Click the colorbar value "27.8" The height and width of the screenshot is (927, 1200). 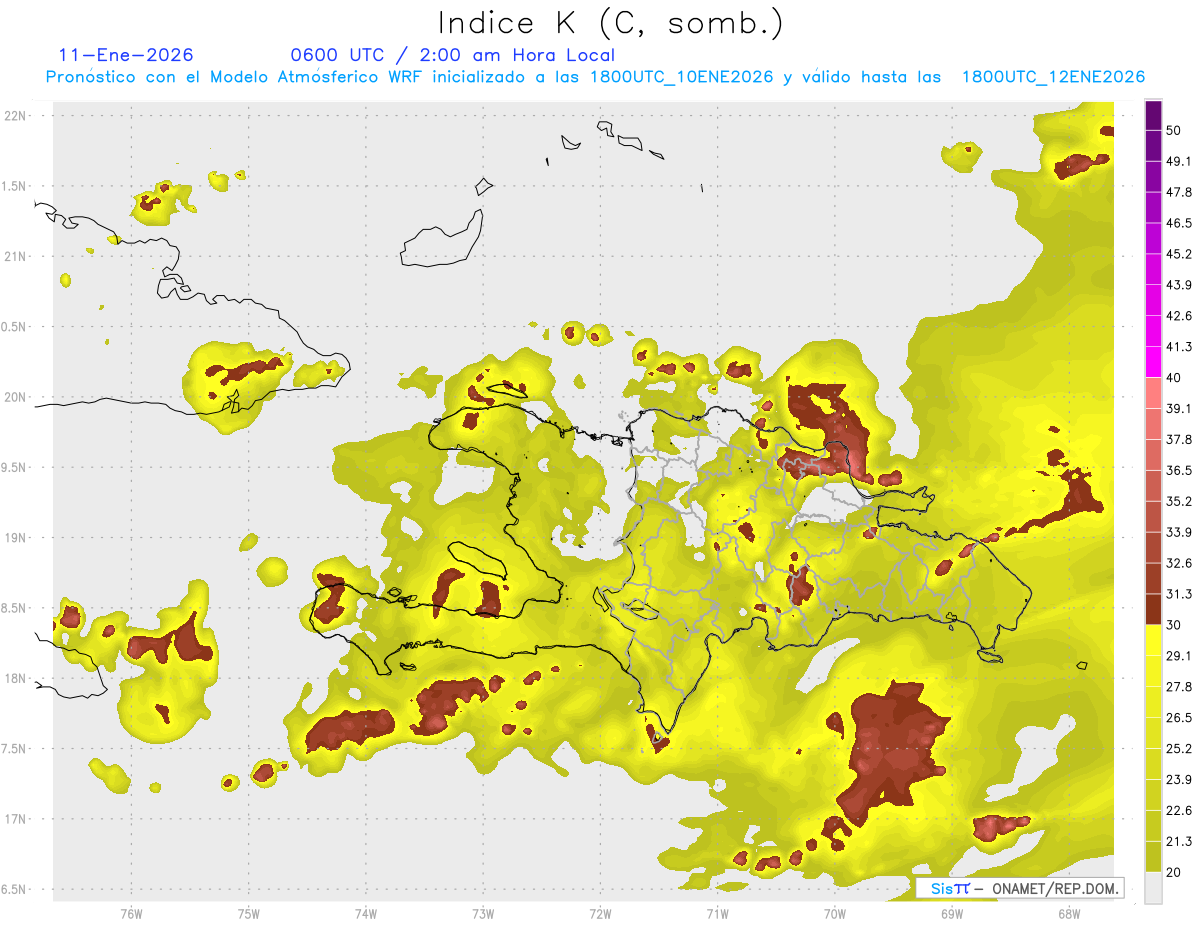click(1179, 687)
